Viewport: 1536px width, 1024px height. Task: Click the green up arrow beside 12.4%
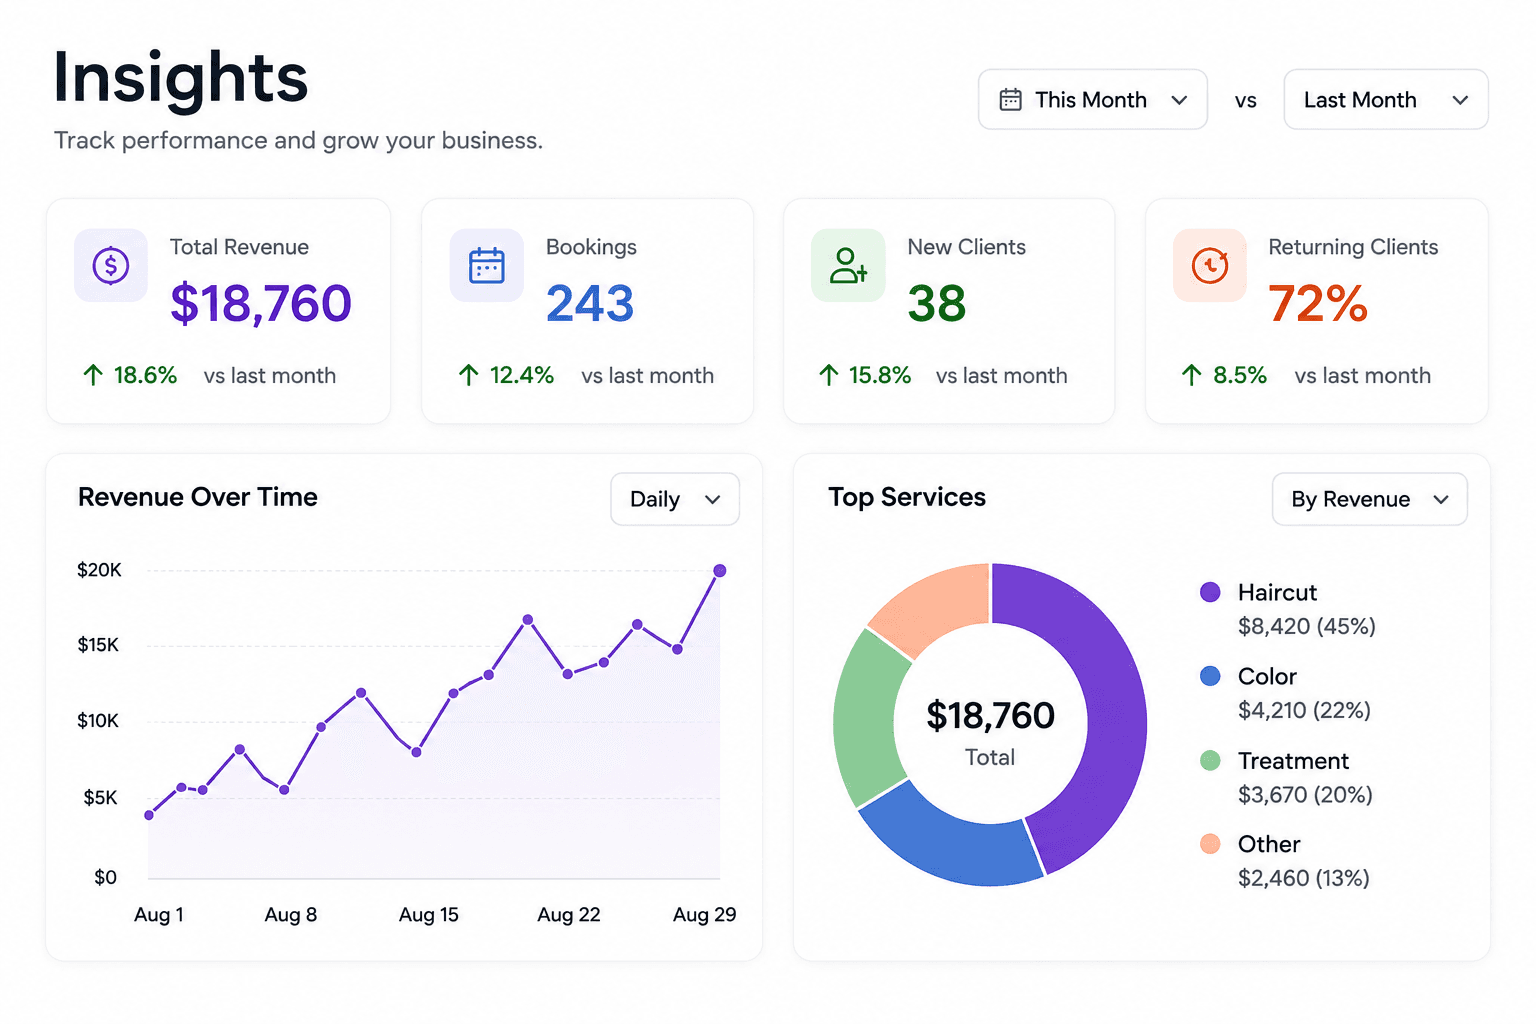(469, 375)
